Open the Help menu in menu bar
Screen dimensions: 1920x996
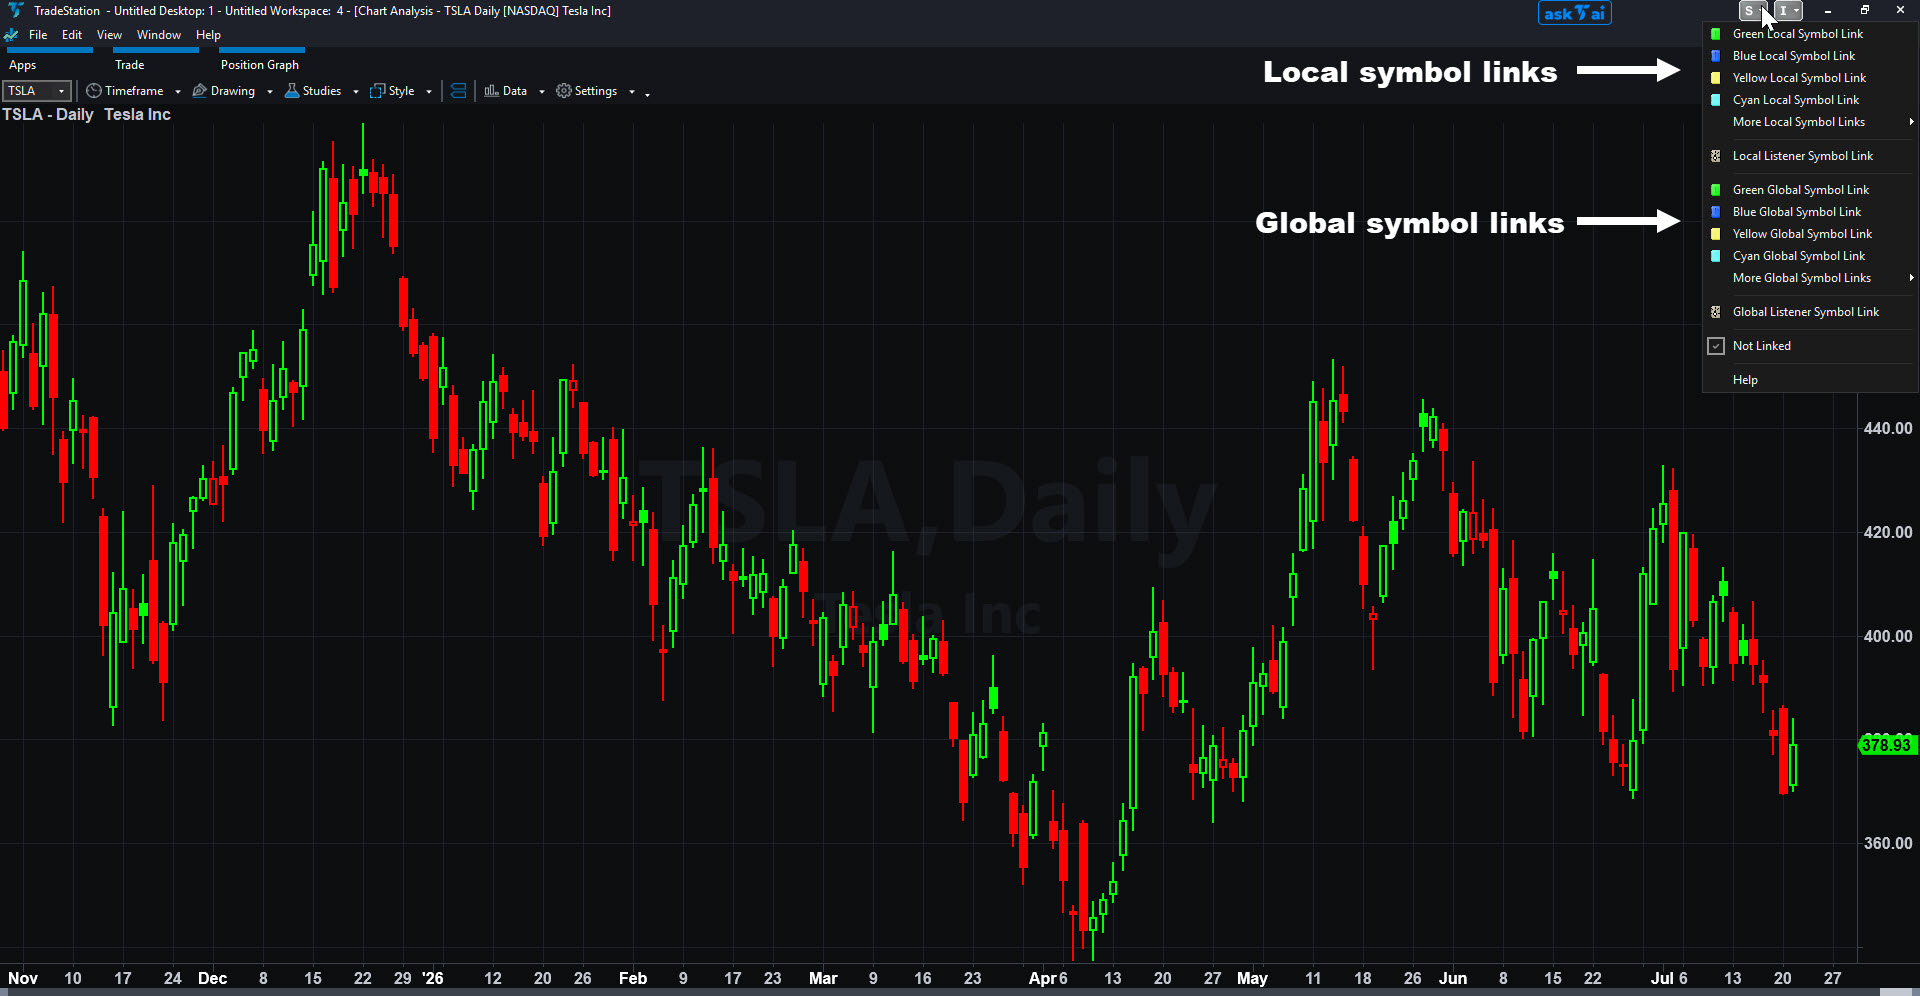[208, 35]
